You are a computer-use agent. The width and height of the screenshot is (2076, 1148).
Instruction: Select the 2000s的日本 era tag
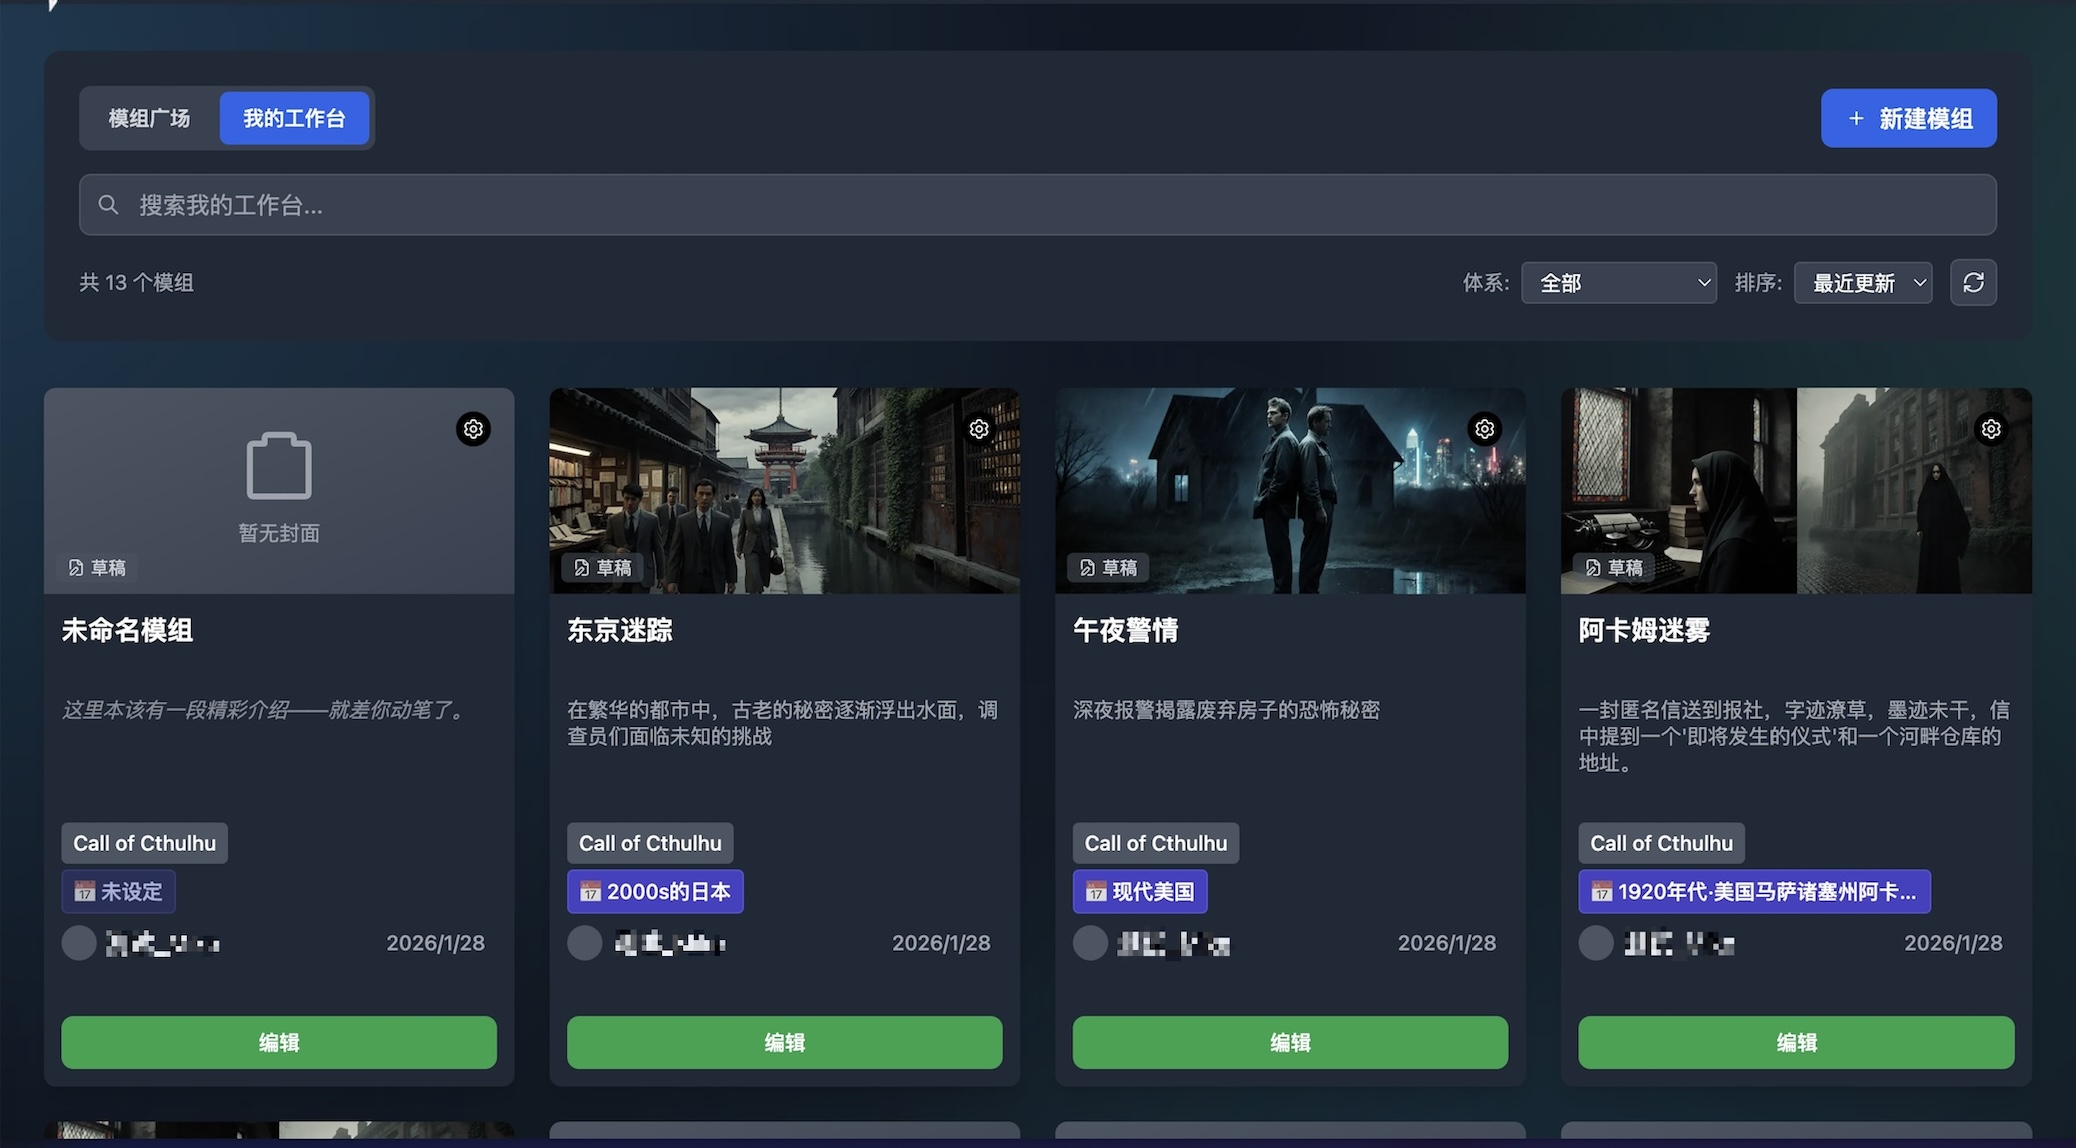click(x=655, y=891)
